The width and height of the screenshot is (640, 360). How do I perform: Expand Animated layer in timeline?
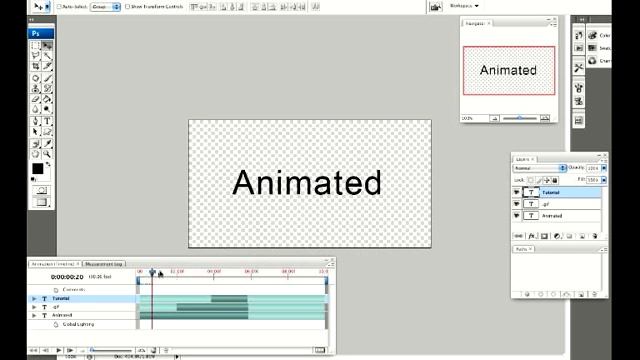(34, 315)
